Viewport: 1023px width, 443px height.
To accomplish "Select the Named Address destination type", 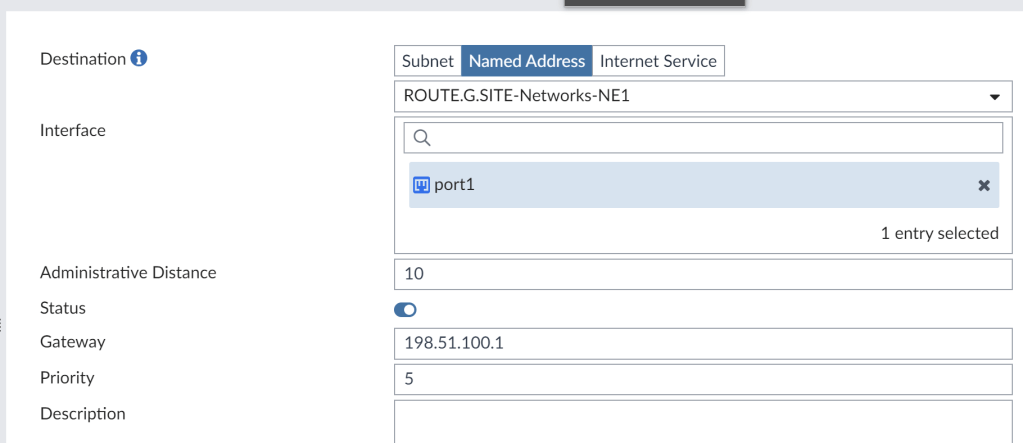I will tap(526, 61).
